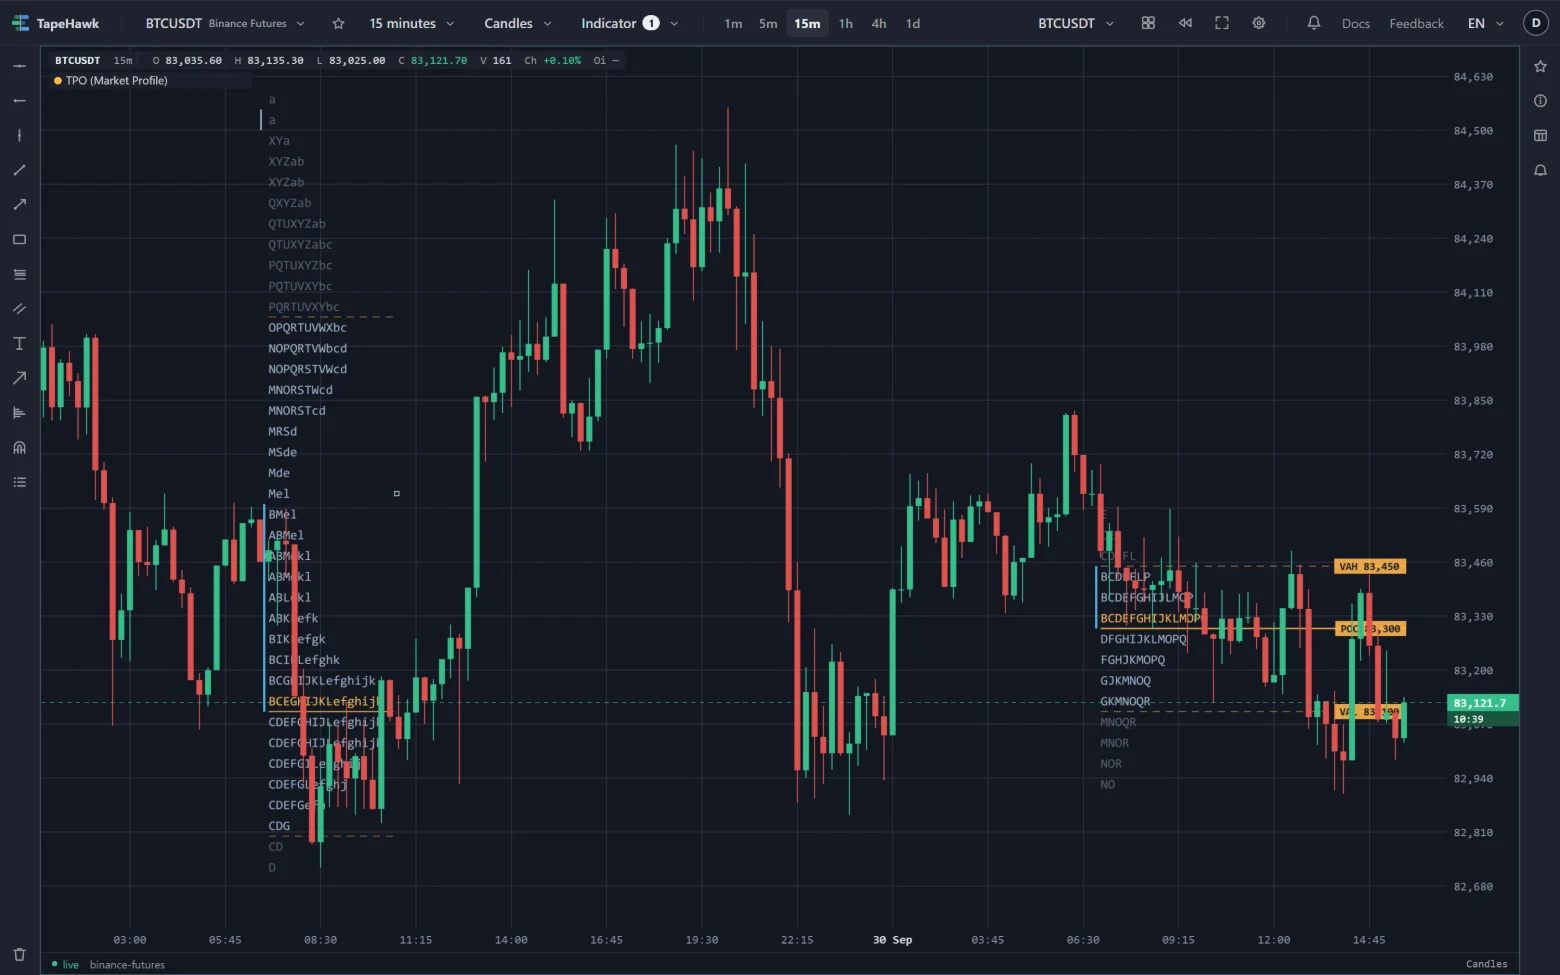1560x975 pixels.
Task: Toggle TPO (Market Profile) indicator dot
Action: (58, 81)
